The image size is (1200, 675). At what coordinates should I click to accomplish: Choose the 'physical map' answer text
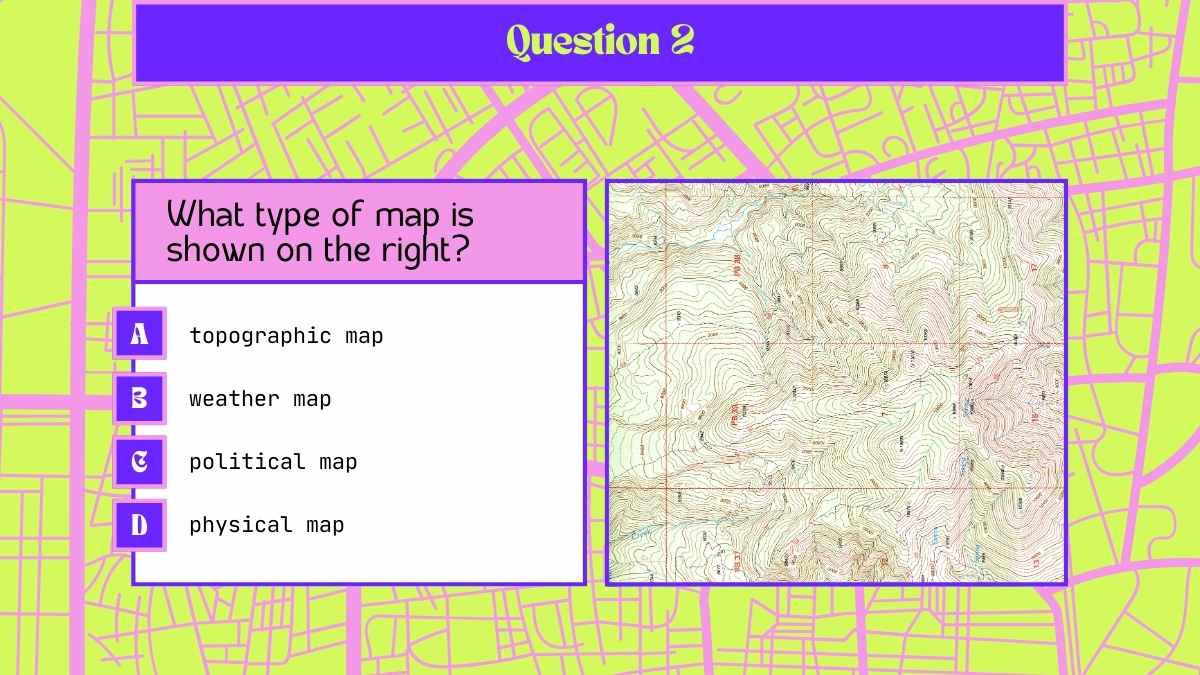click(267, 525)
